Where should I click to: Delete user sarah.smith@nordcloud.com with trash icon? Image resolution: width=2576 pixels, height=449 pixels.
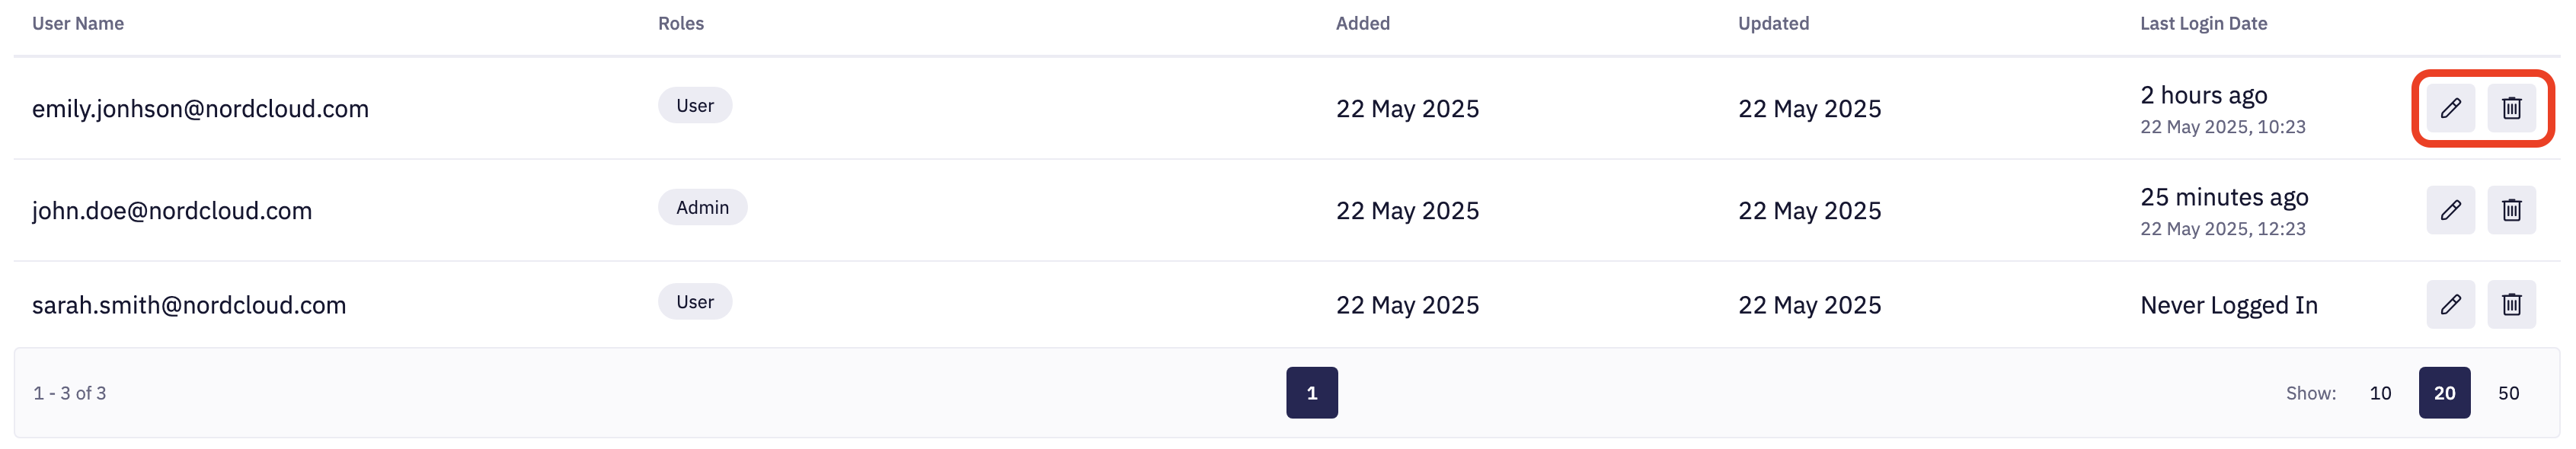[2511, 304]
